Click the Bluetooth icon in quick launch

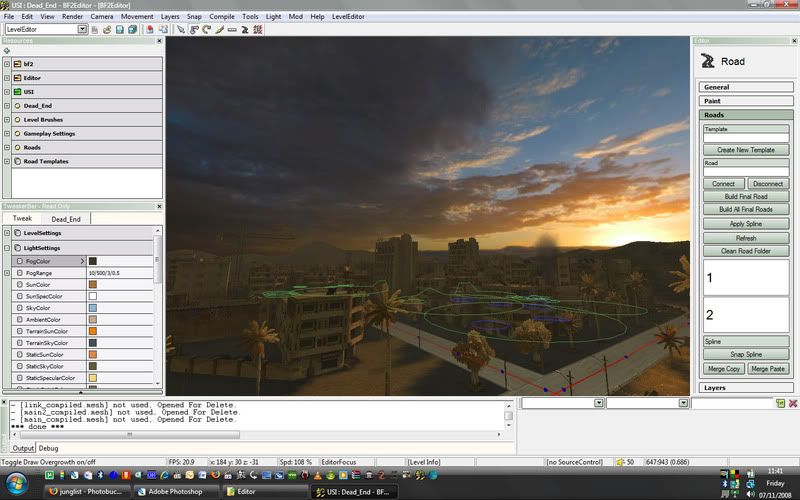tap(101, 476)
